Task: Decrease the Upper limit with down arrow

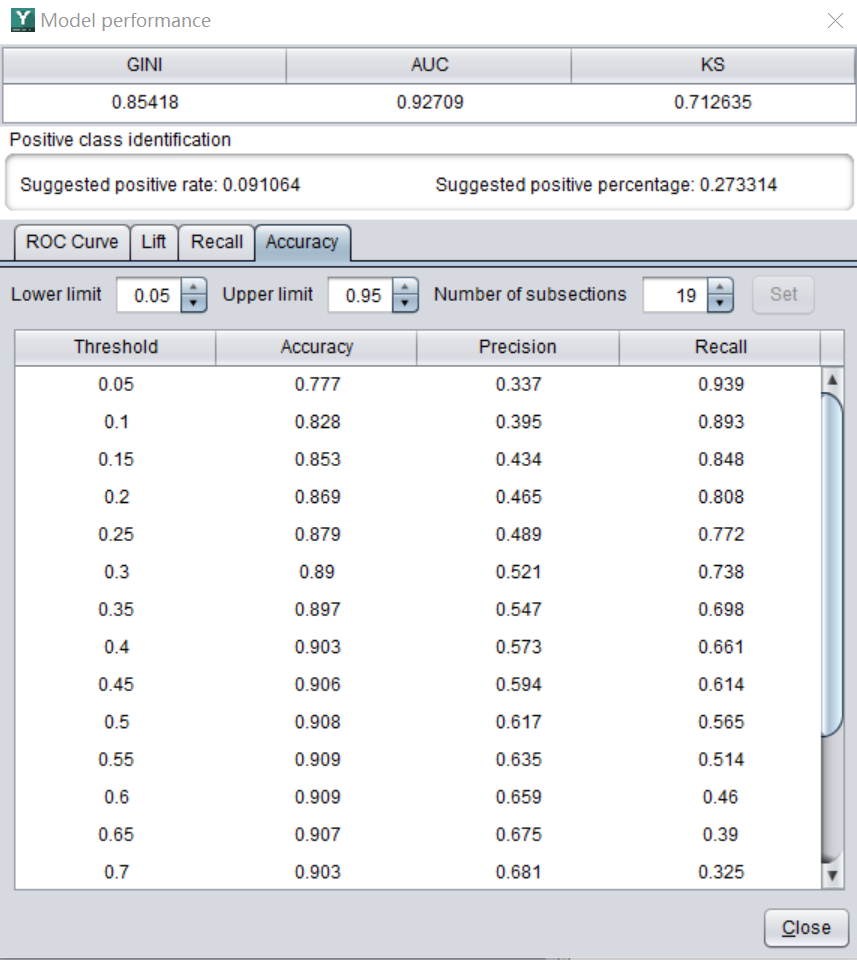Action: pos(405,303)
